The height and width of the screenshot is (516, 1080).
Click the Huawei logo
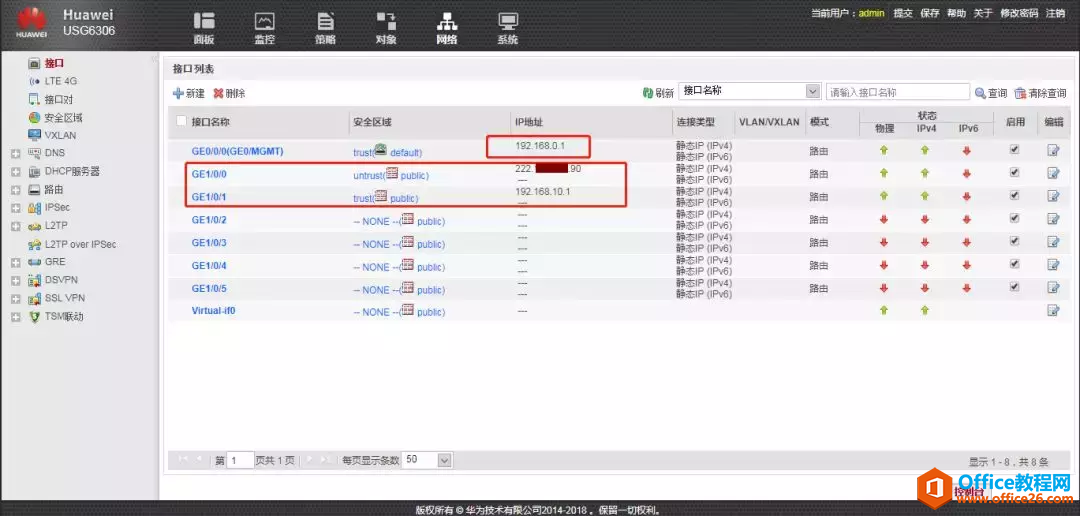click(x=31, y=21)
